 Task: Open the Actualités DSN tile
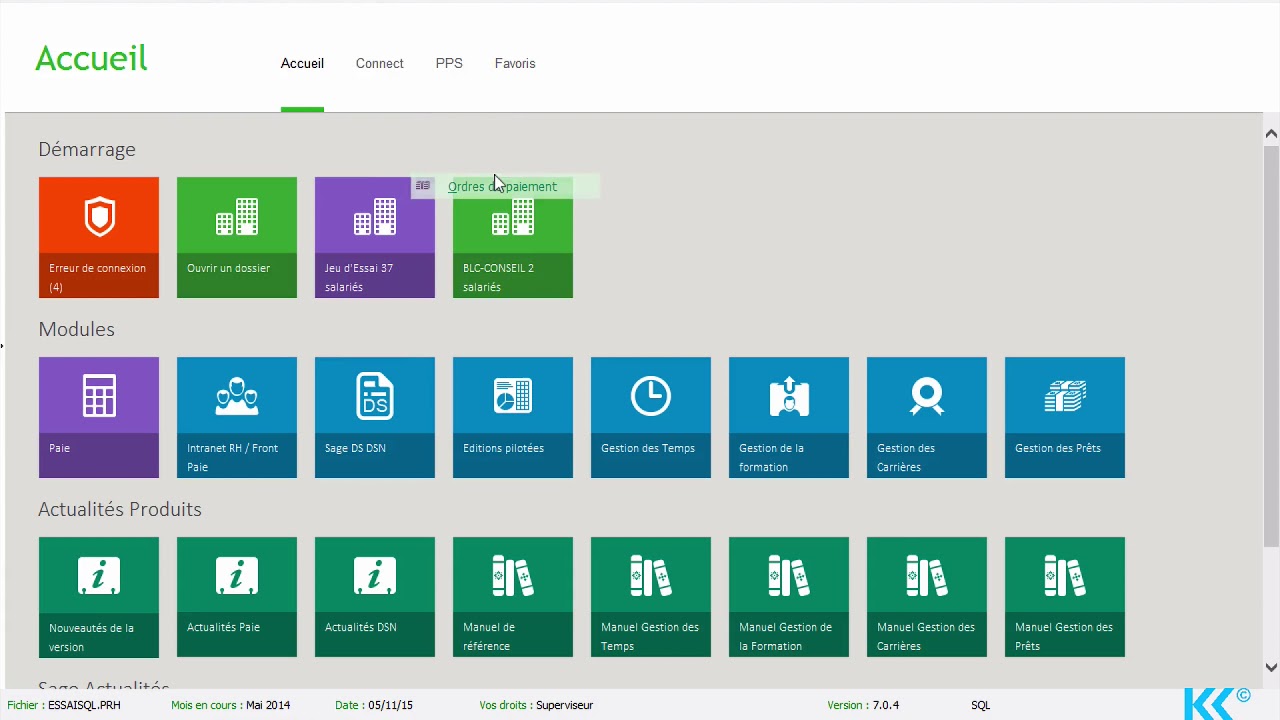pos(375,597)
